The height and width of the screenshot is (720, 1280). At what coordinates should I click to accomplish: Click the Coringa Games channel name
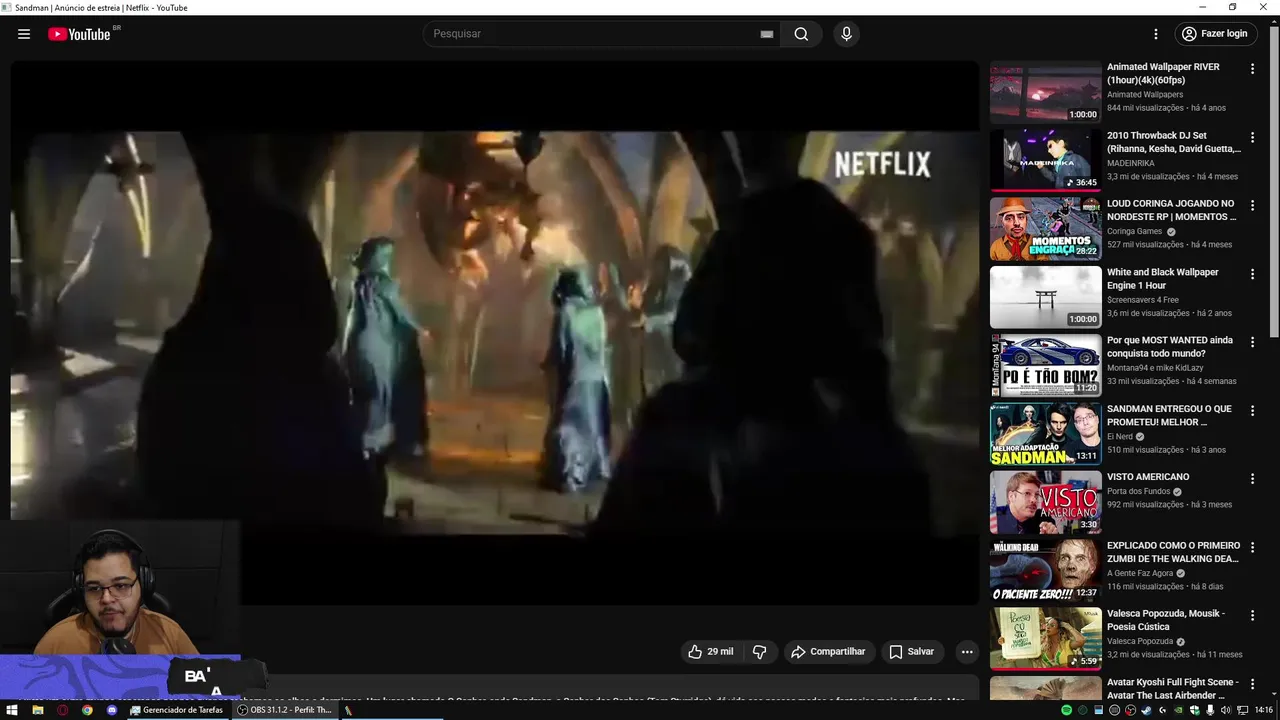(x=1135, y=231)
